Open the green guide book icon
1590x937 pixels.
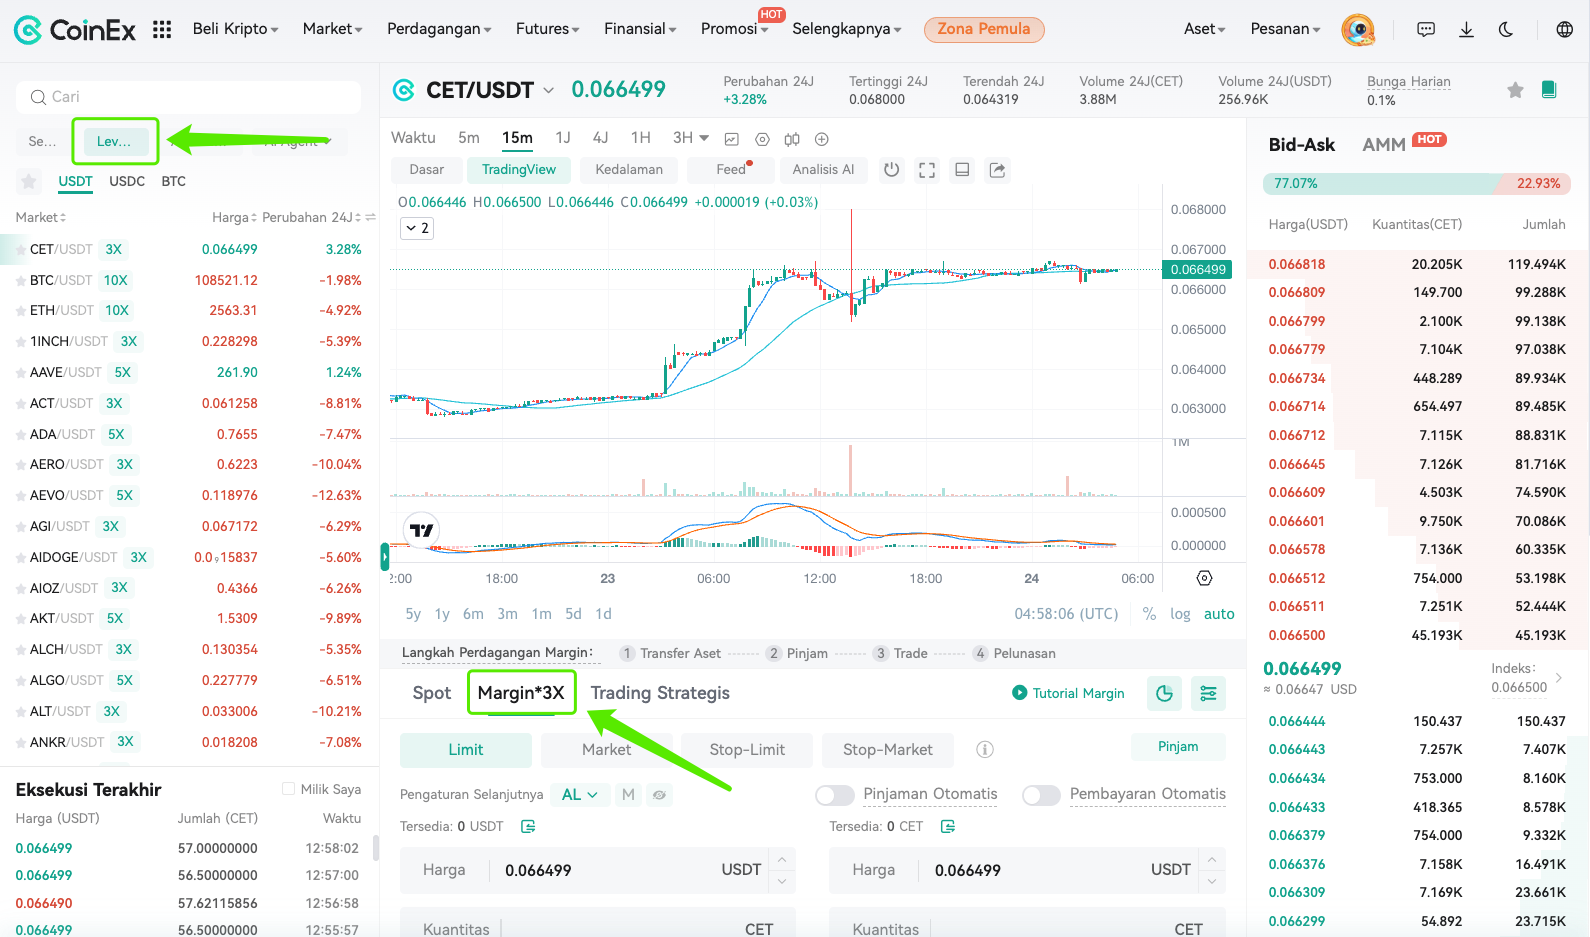1549,89
